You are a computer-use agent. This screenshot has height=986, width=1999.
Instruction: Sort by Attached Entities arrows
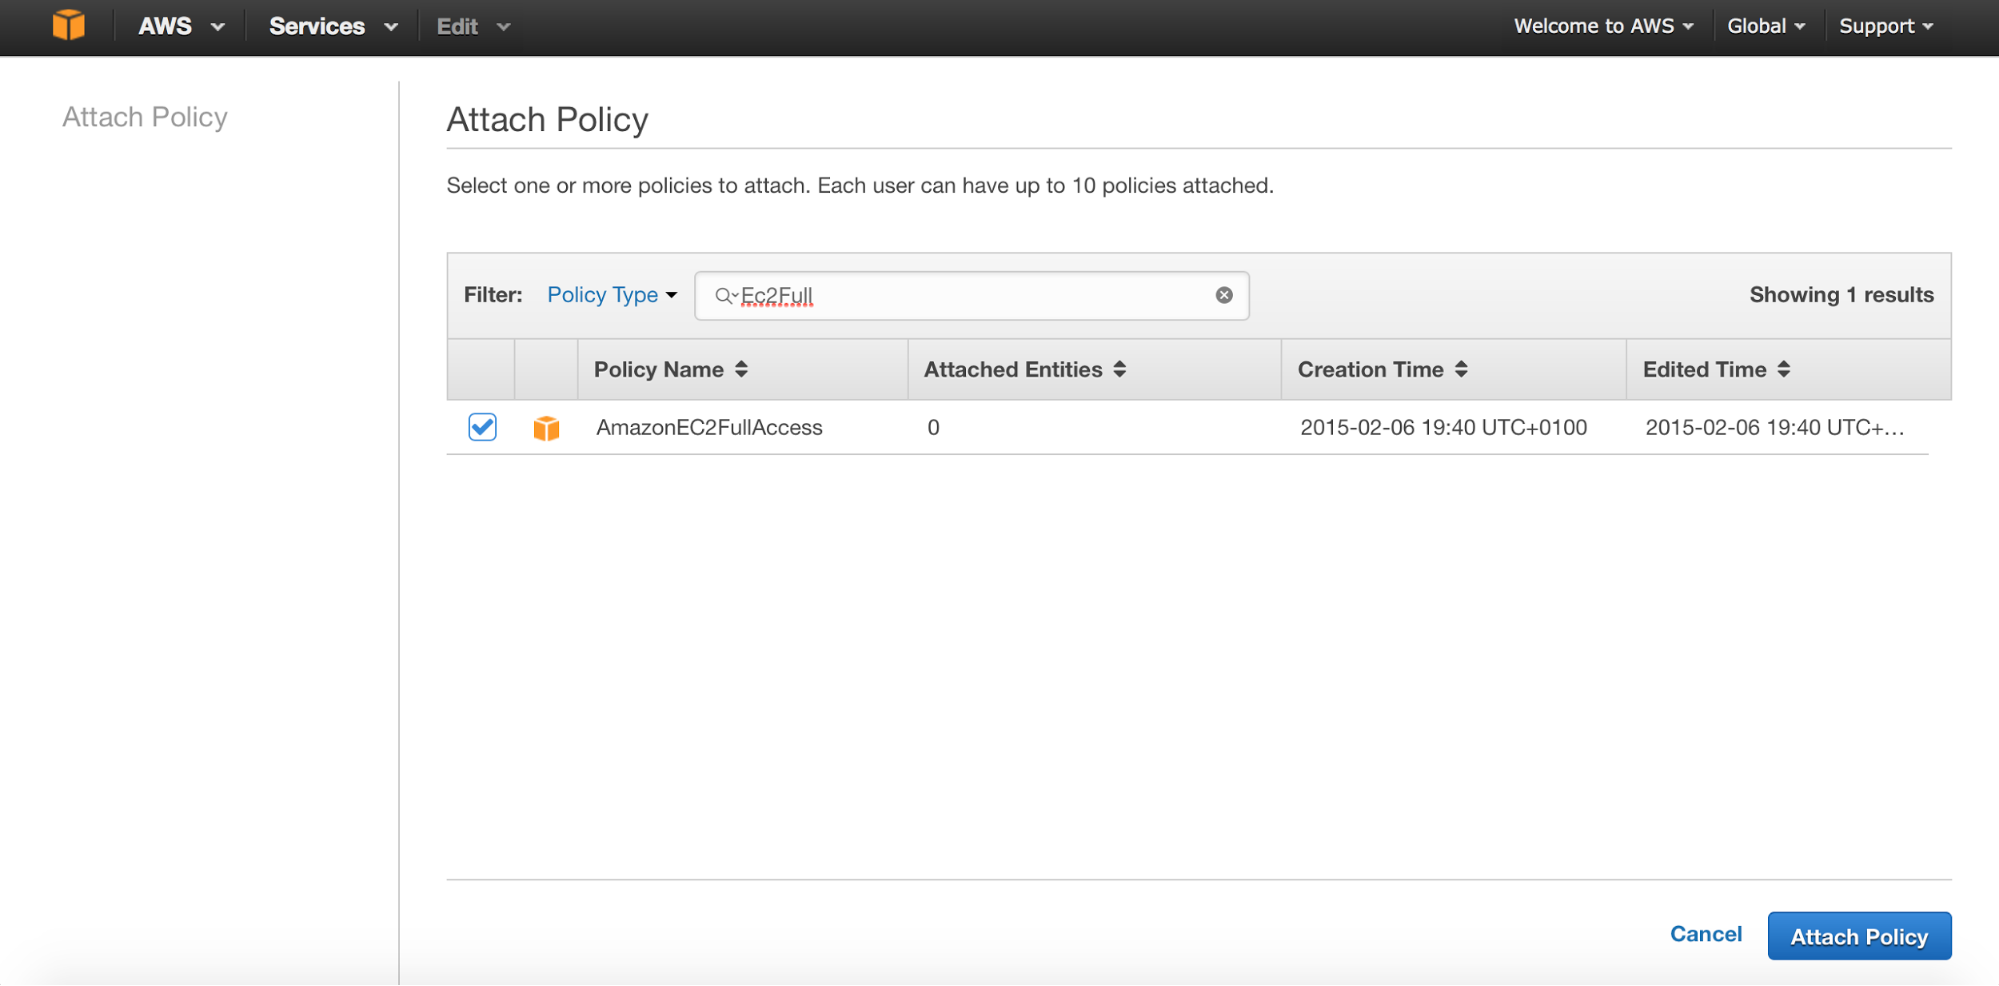[x=1120, y=369]
